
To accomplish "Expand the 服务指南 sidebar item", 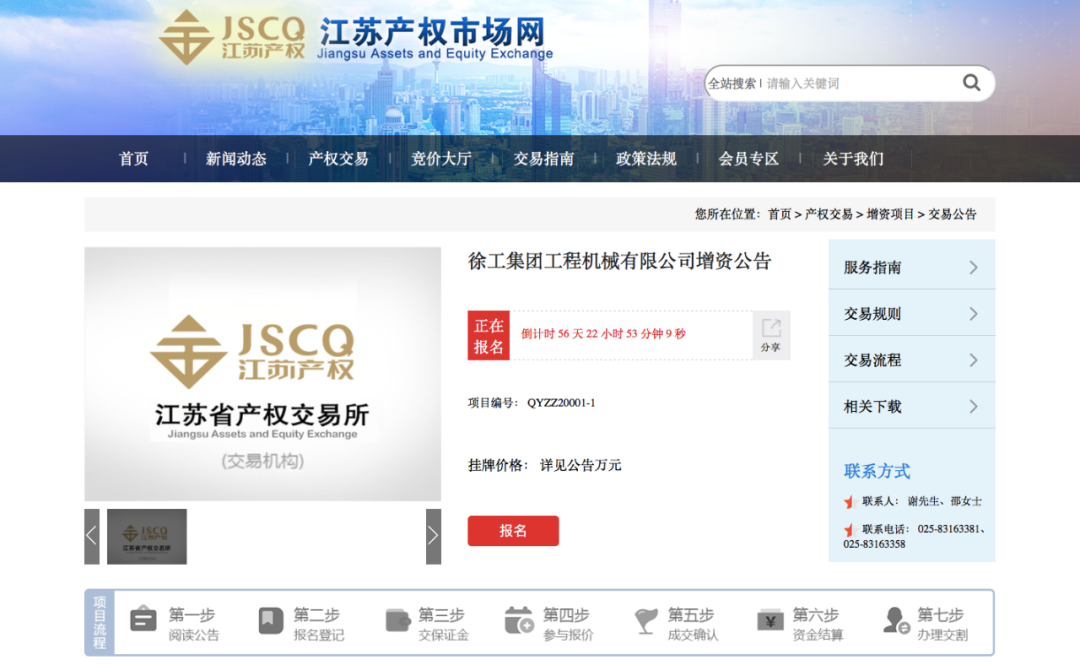I will click(x=911, y=267).
